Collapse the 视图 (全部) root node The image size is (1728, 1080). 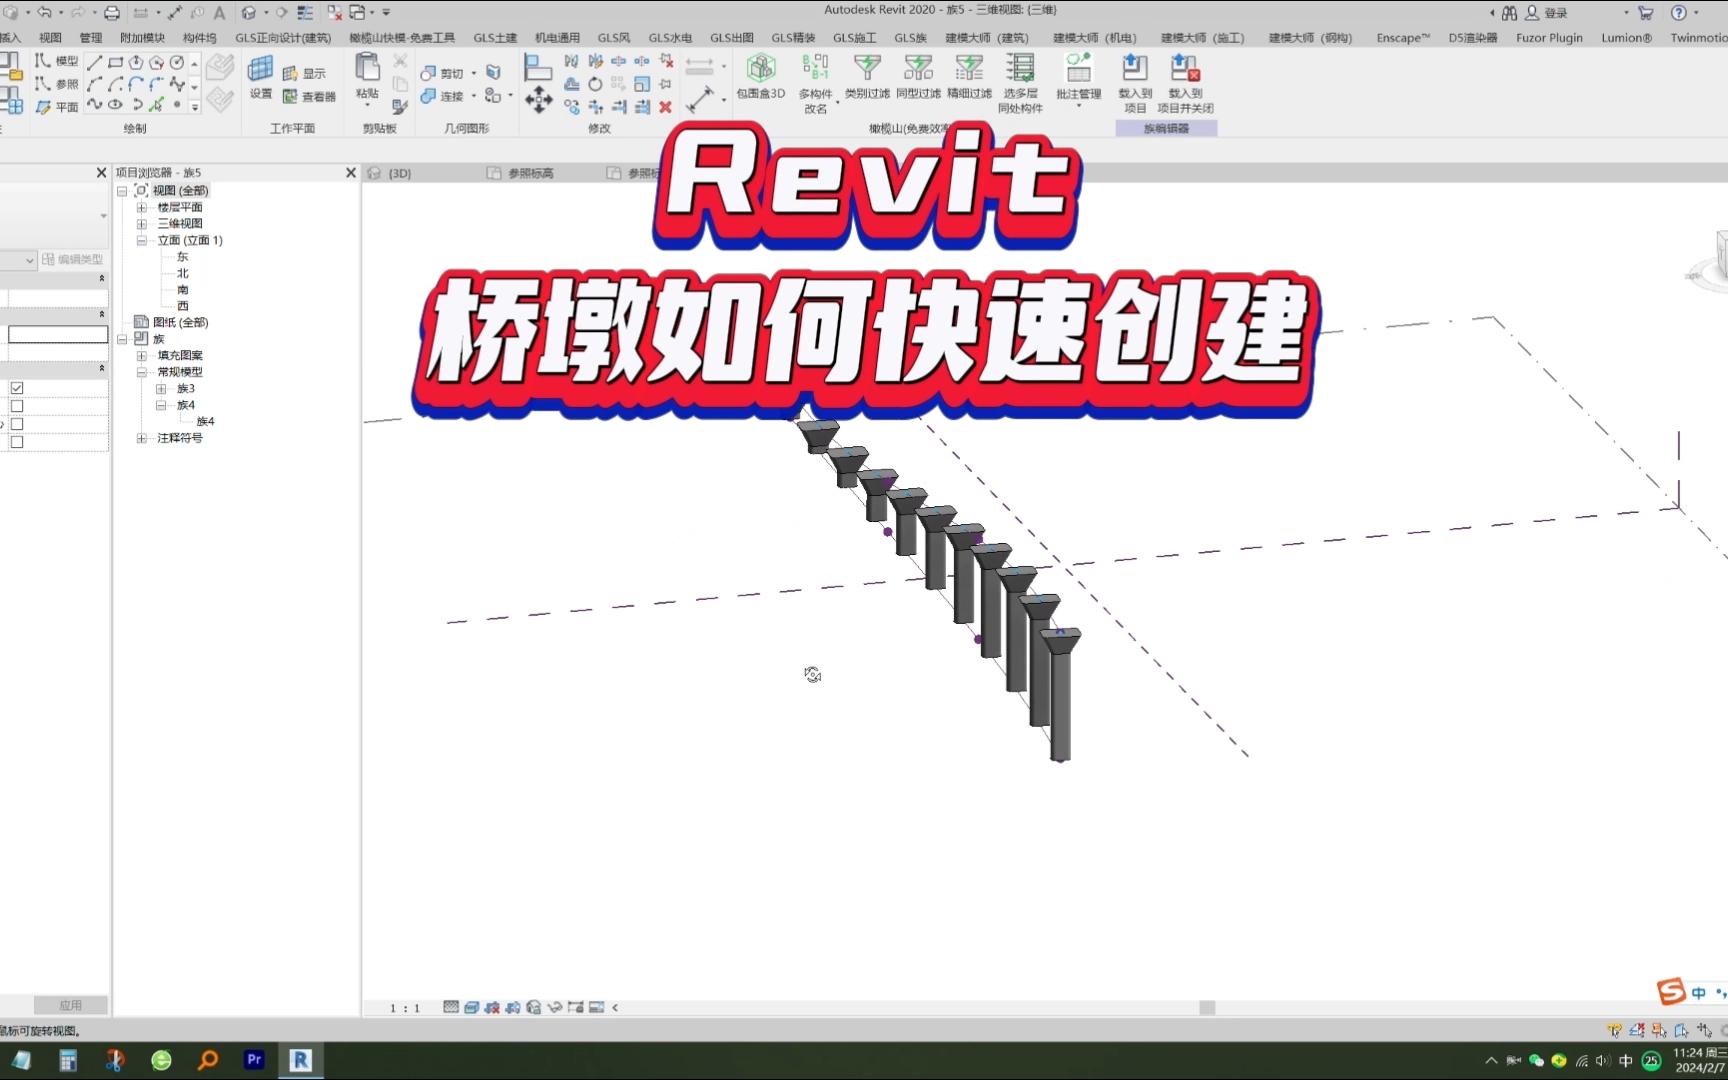(122, 190)
